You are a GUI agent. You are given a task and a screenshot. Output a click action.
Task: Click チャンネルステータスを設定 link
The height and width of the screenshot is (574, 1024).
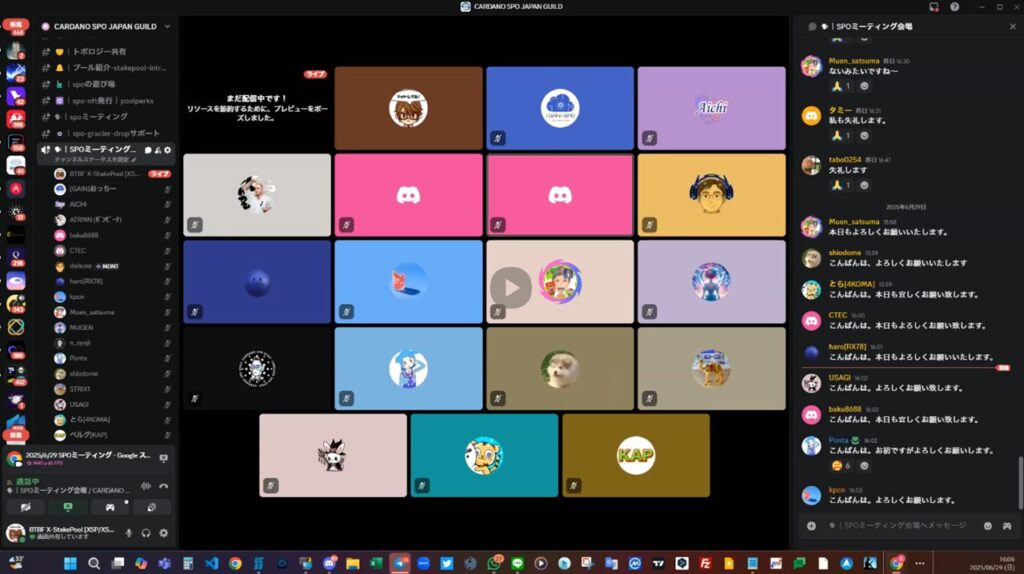[x=95, y=159]
